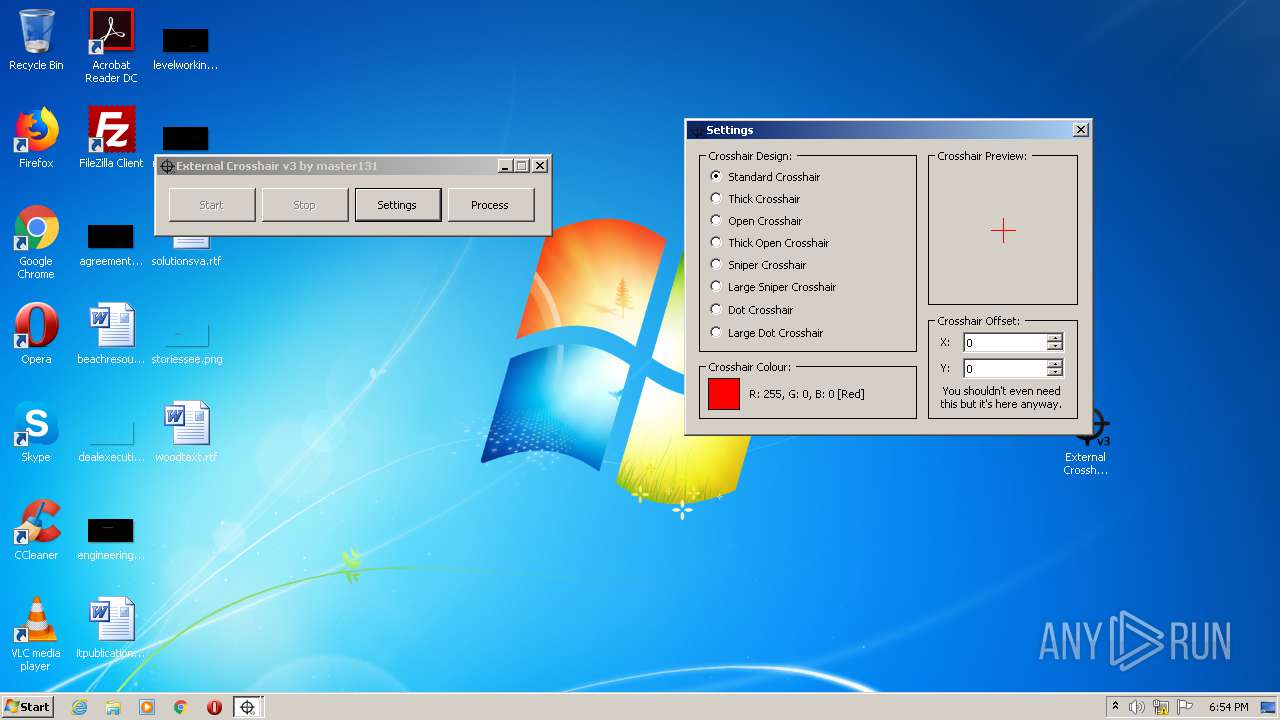Select the CCleaner desktop icon
This screenshot has height=720, width=1280.
[36, 530]
